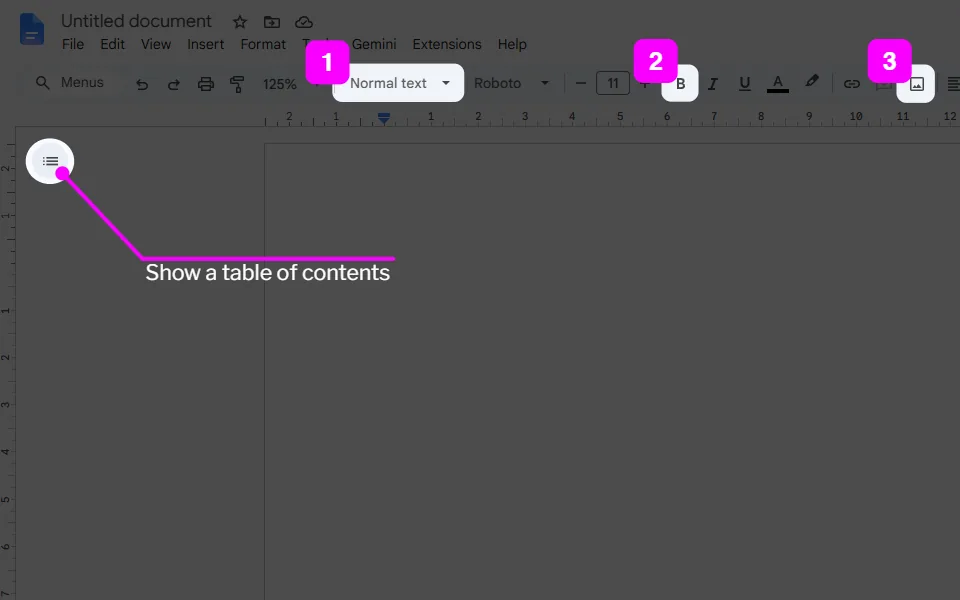Open the Insert menu
The image size is (960, 600).
[206, 44]
